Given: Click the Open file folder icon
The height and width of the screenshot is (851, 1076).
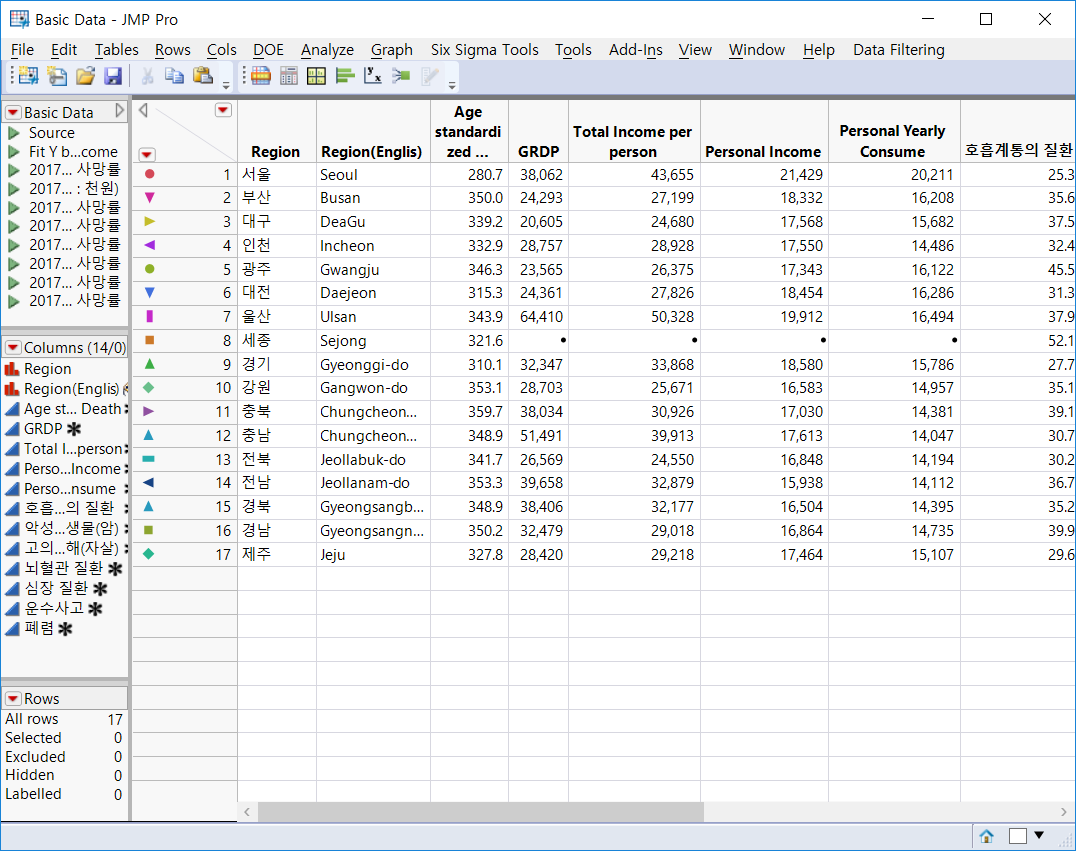Looking at the screenshot, I should click(x=85, y=76).
